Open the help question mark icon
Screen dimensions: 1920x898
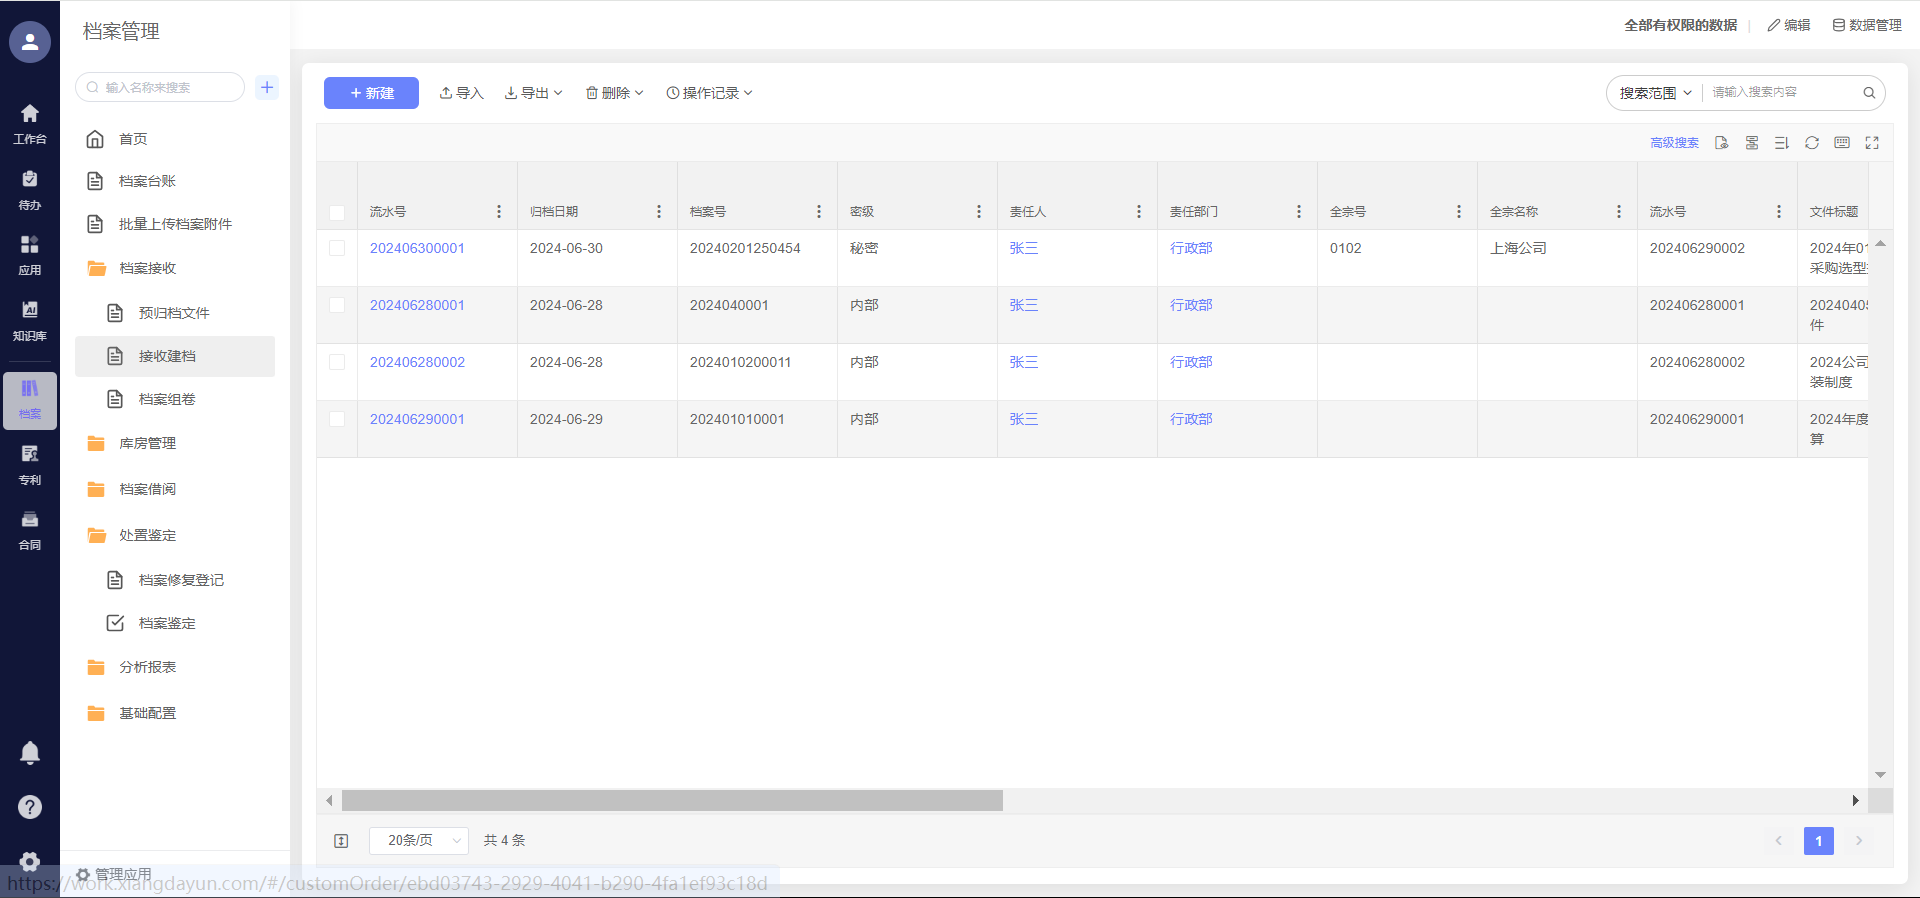click(x=30, y=807)
